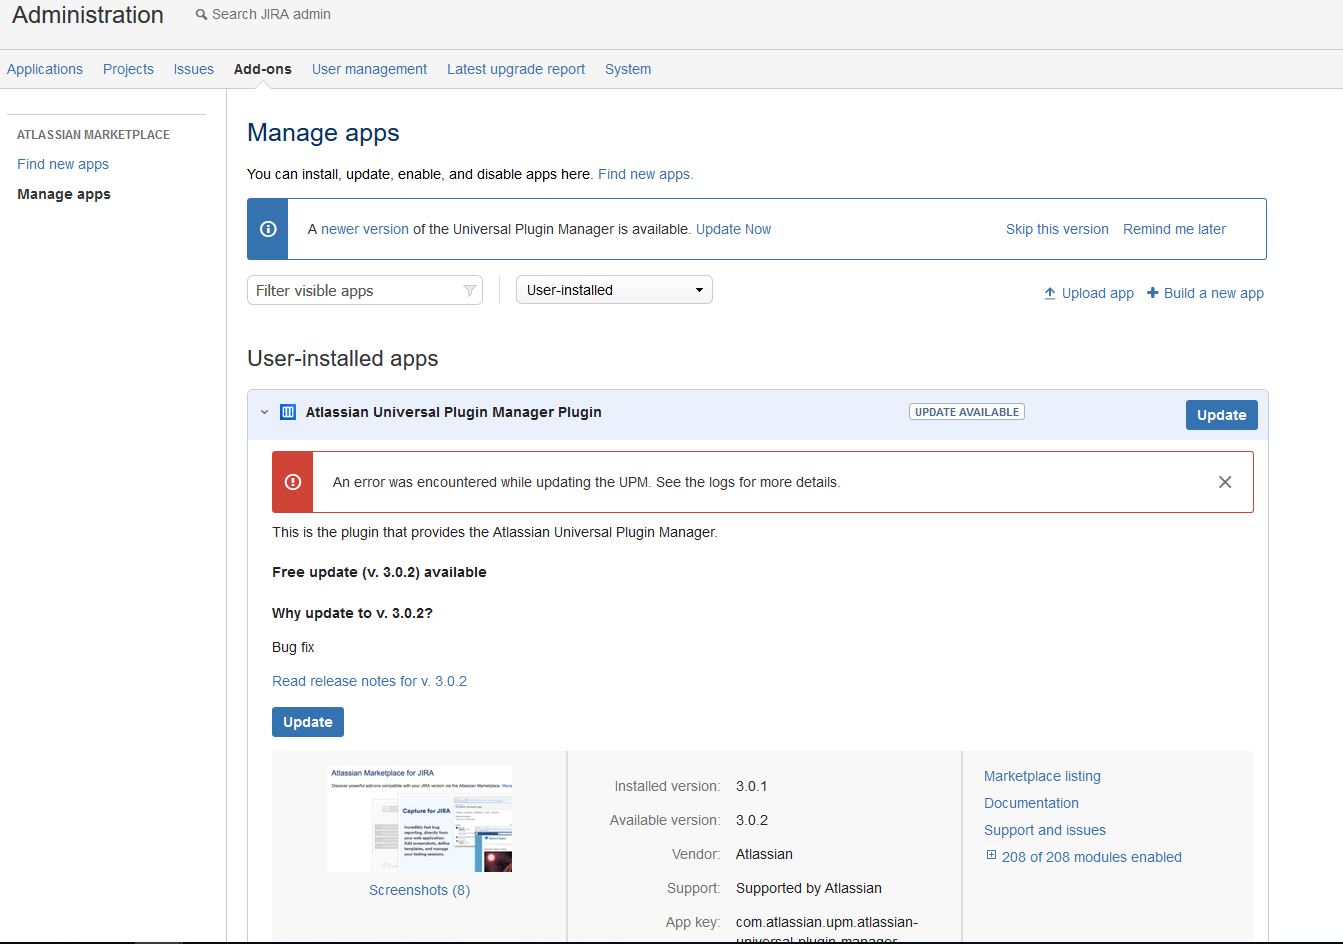Click Update Now link
This screenshot has height=944, width=1343.
click(x=733, y=229)
